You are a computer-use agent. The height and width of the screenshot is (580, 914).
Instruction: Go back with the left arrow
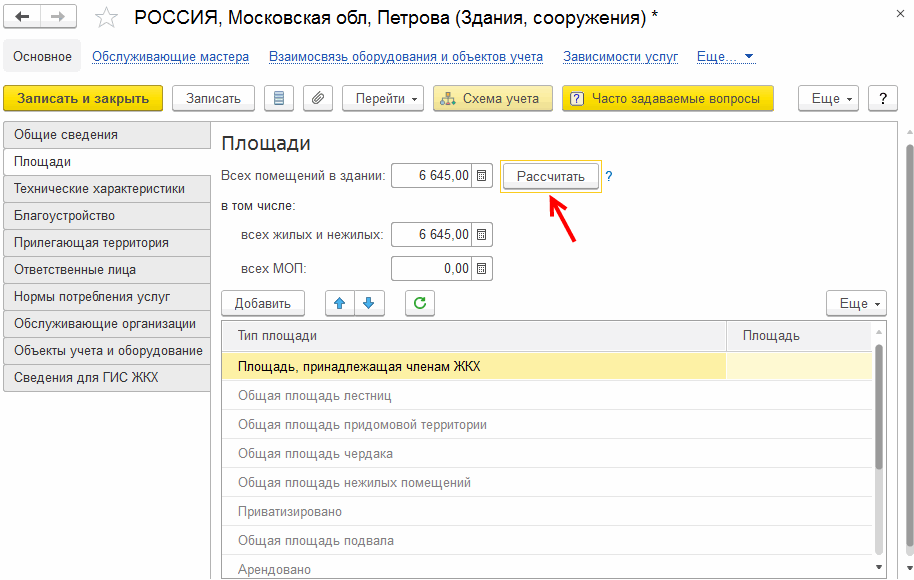[x=22, y=17]
